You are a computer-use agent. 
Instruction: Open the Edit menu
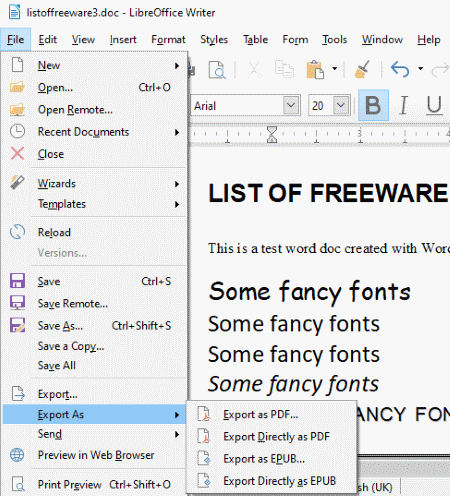point(48,40)
